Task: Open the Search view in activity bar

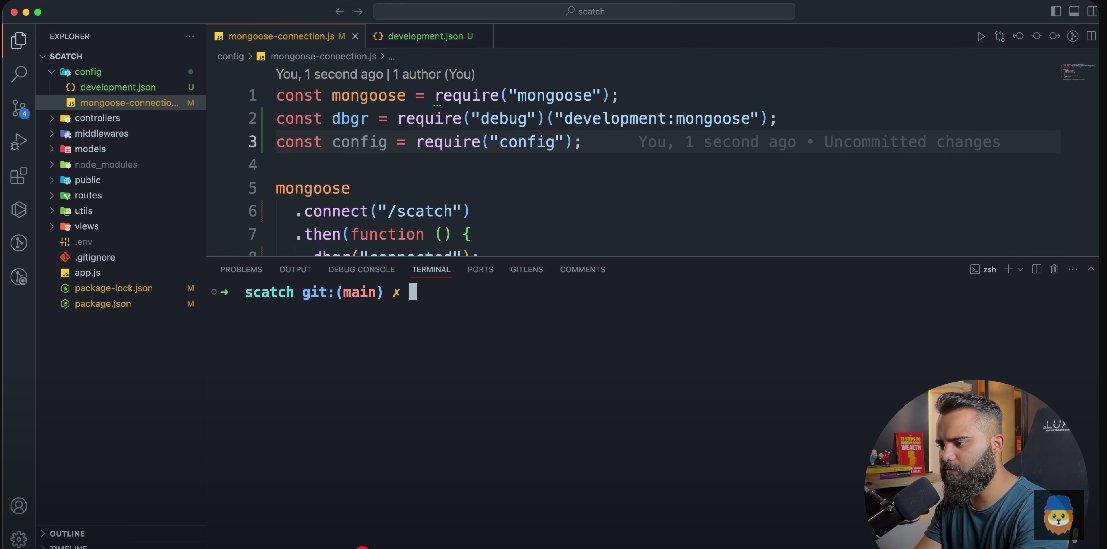Action: click(19, 74)
